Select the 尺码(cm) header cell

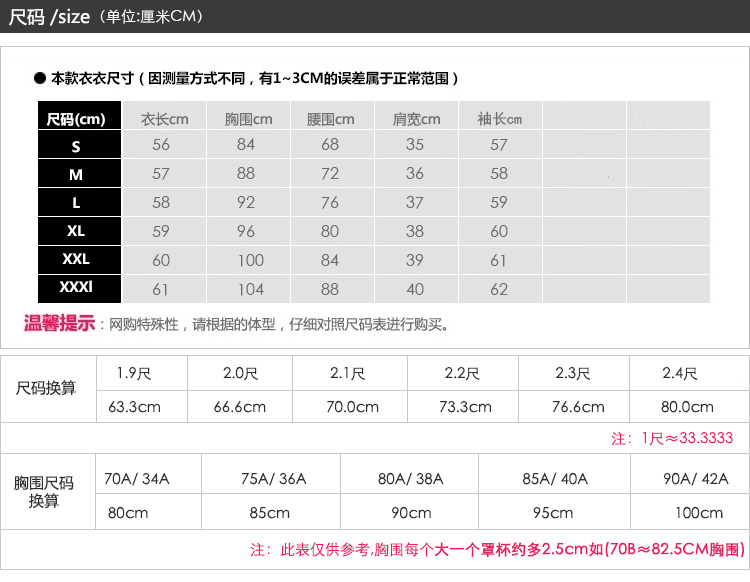[x=79, y=115]
